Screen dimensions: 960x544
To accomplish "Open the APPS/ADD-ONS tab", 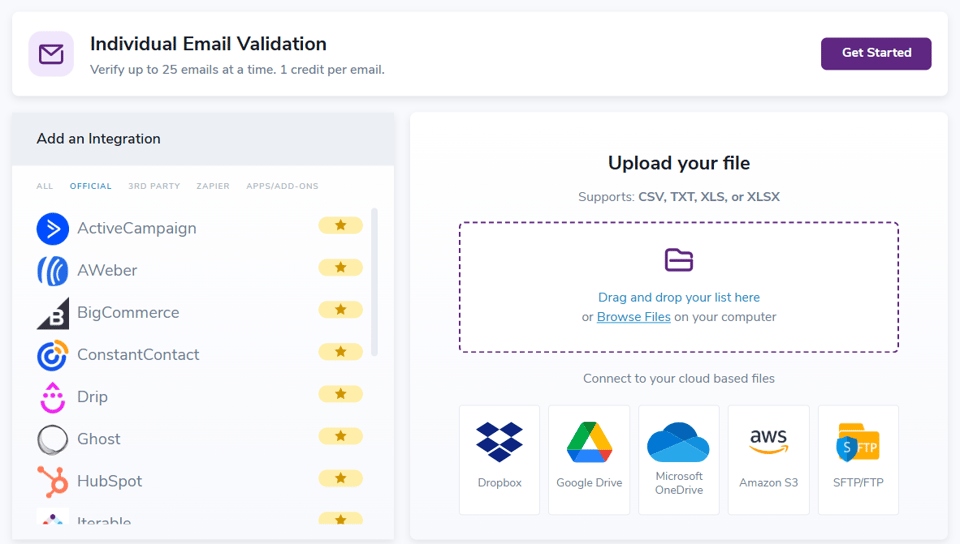I will pyautogui.click(x=282, y=186).
